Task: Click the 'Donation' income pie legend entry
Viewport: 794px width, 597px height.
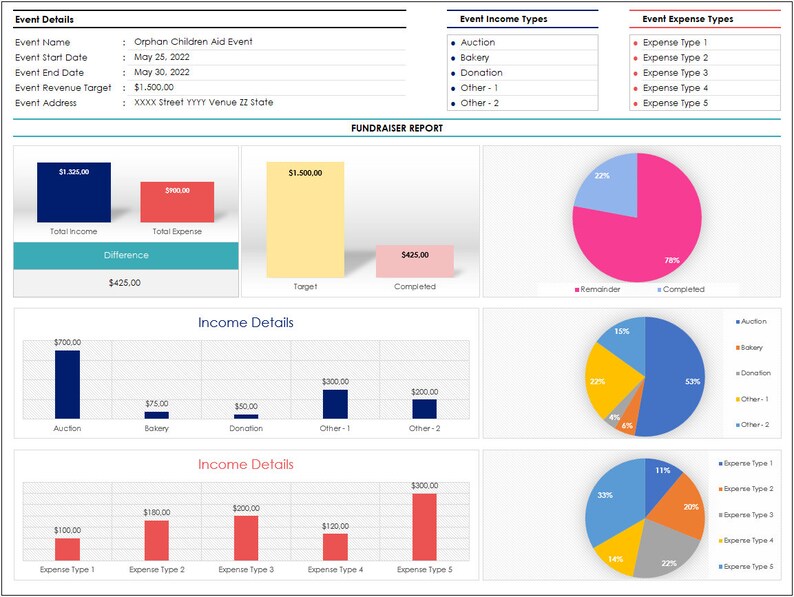Action: [753, 373]
